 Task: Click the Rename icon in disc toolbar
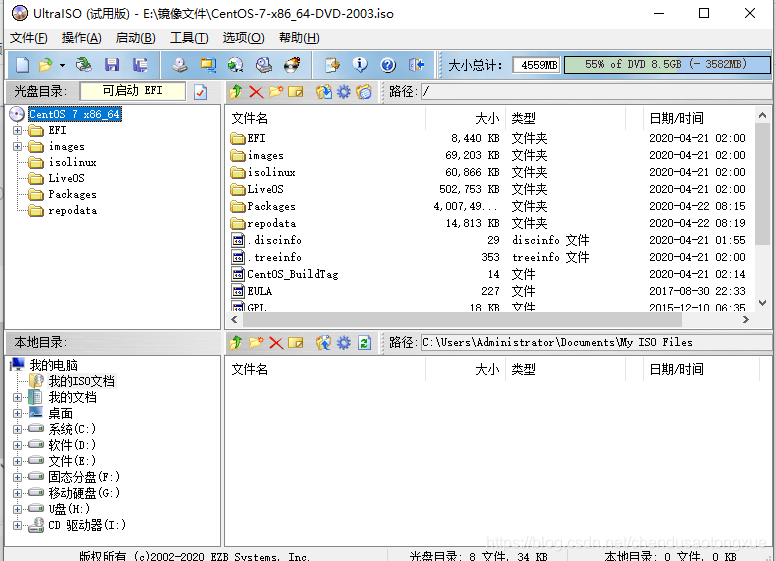[x=295, y=92]
